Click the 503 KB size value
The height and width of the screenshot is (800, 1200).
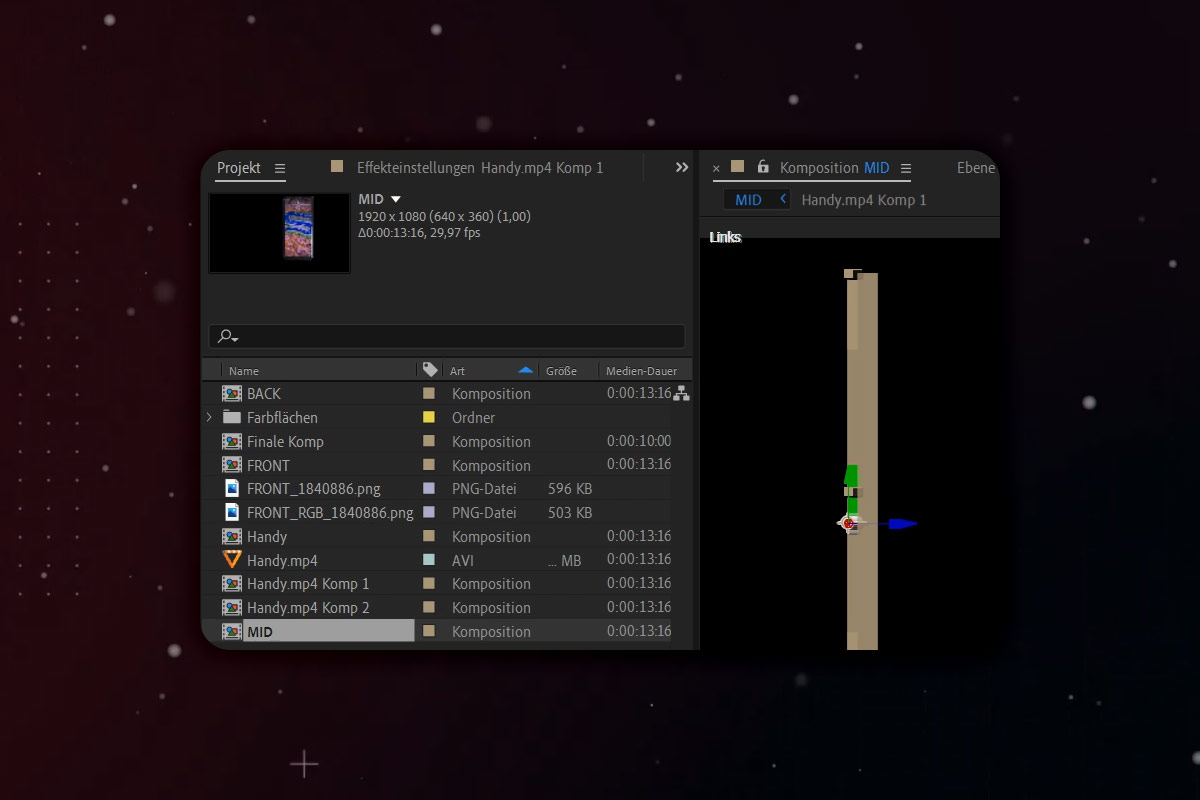(x=570, y=513)
